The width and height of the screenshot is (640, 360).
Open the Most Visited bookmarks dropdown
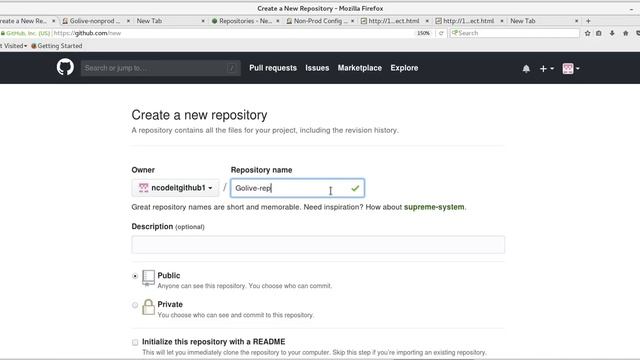coord(13,46)
